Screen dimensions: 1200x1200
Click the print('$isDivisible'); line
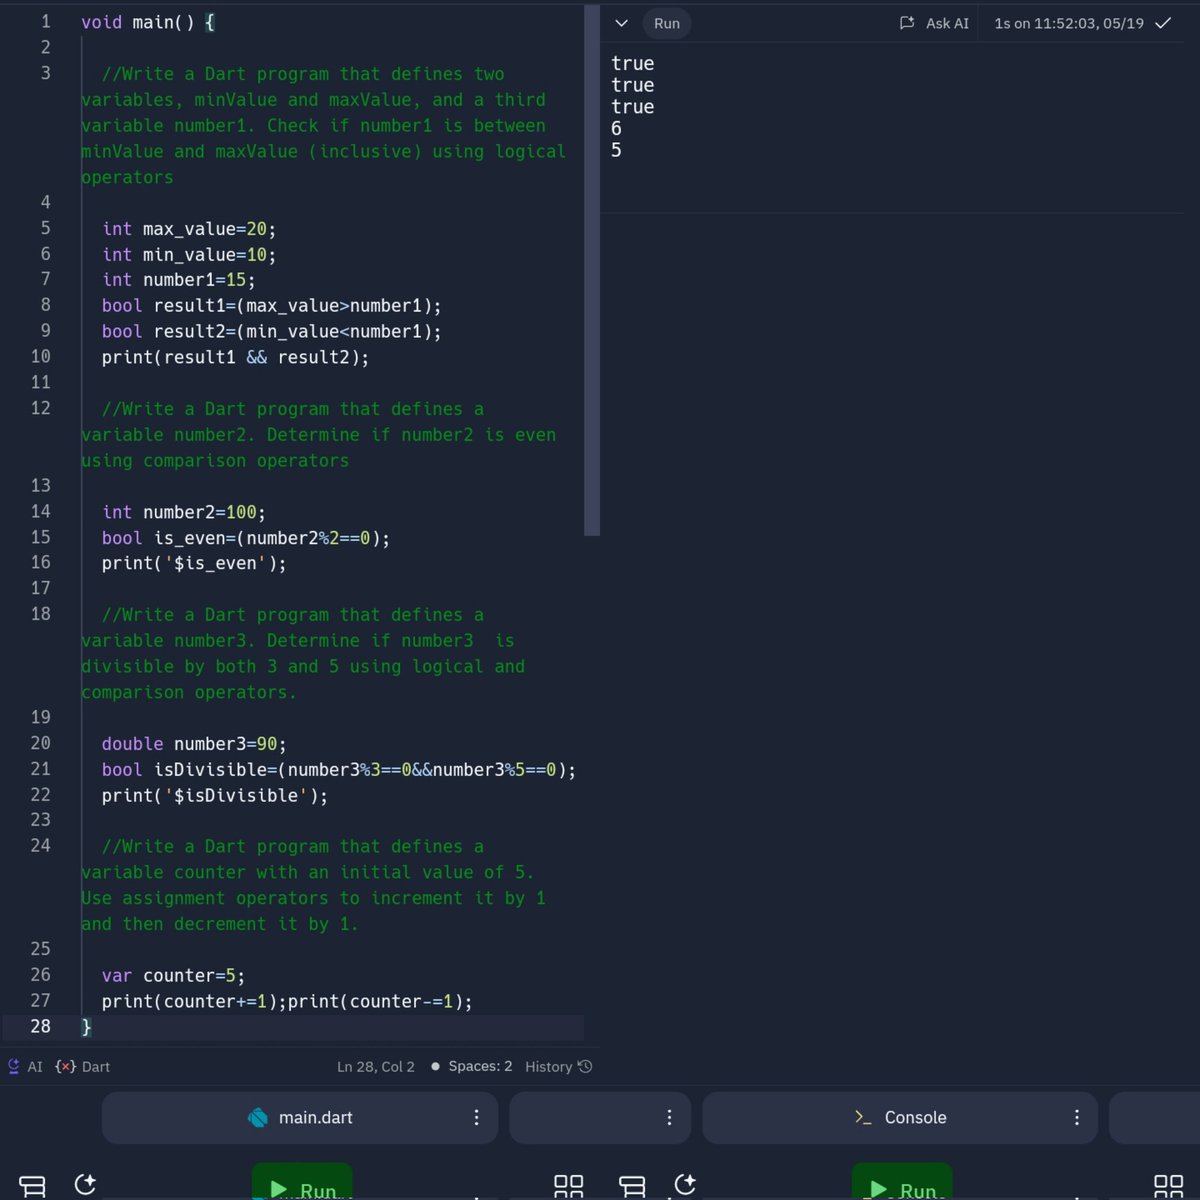(215, 796)
